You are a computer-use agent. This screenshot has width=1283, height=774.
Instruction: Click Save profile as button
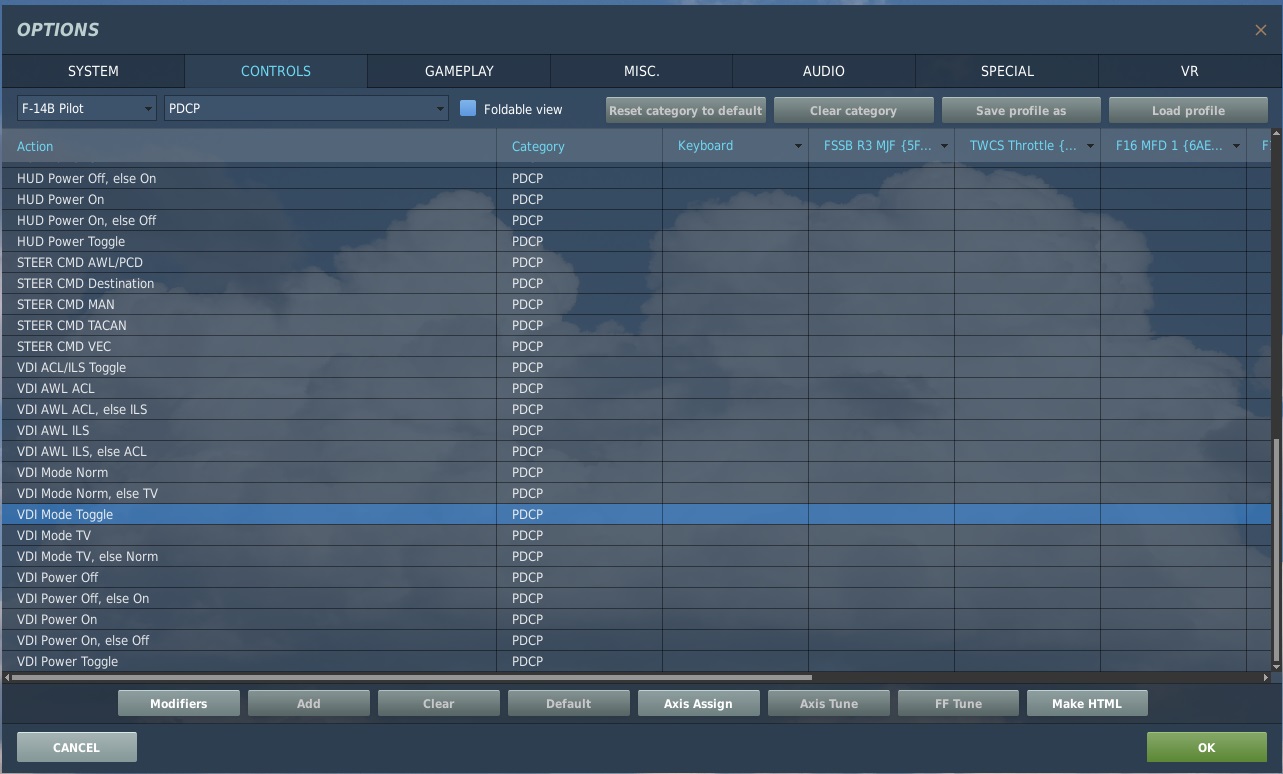1021,110
